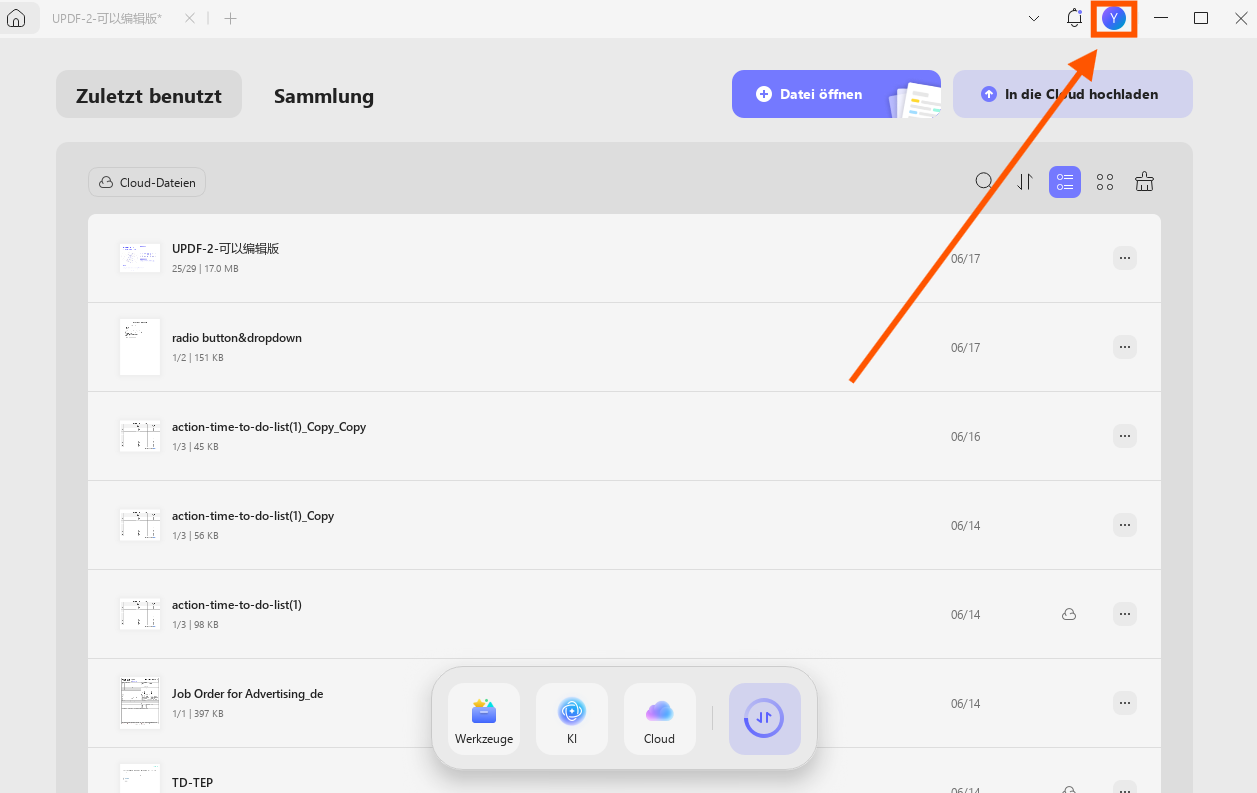Open more options for action-time-to-do-list(1)_Copy
The width and height of the screenshot is (1257, 793).
pyautogui.click(x=1125, y=525)
